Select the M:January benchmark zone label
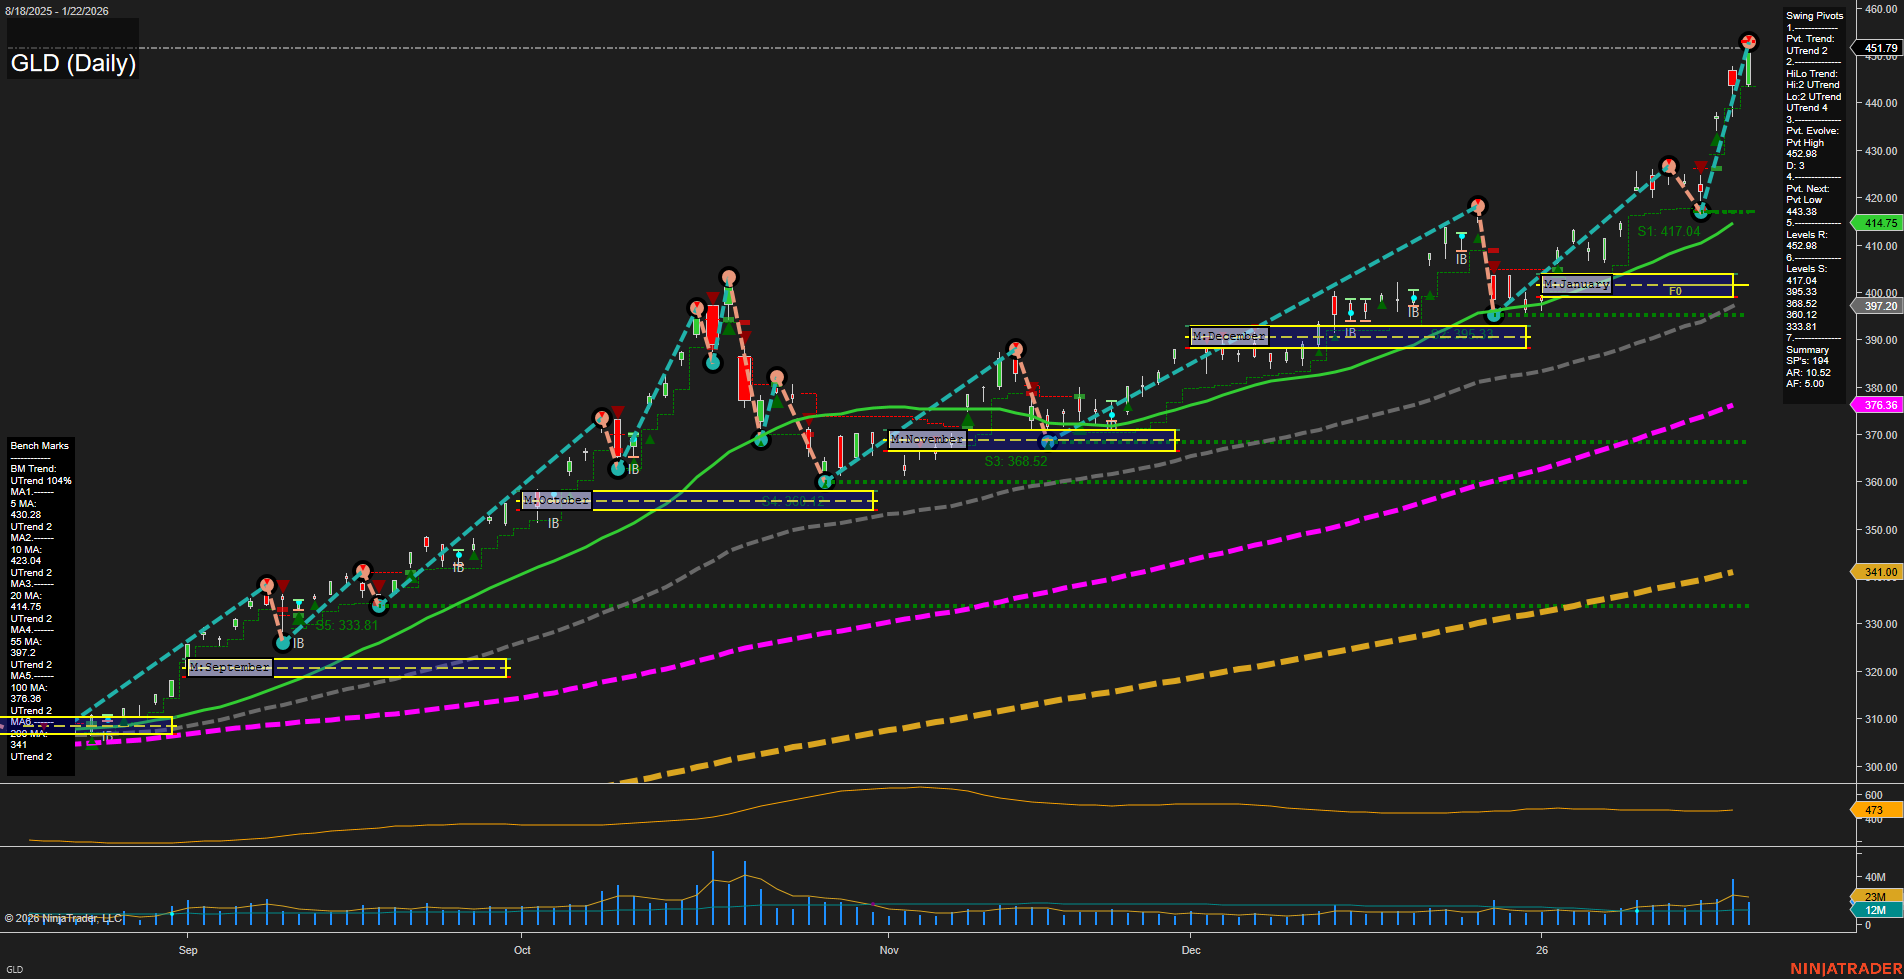Image resolution: width=1904 pixels, height=979 pixels. click(x=1577, y=284)
